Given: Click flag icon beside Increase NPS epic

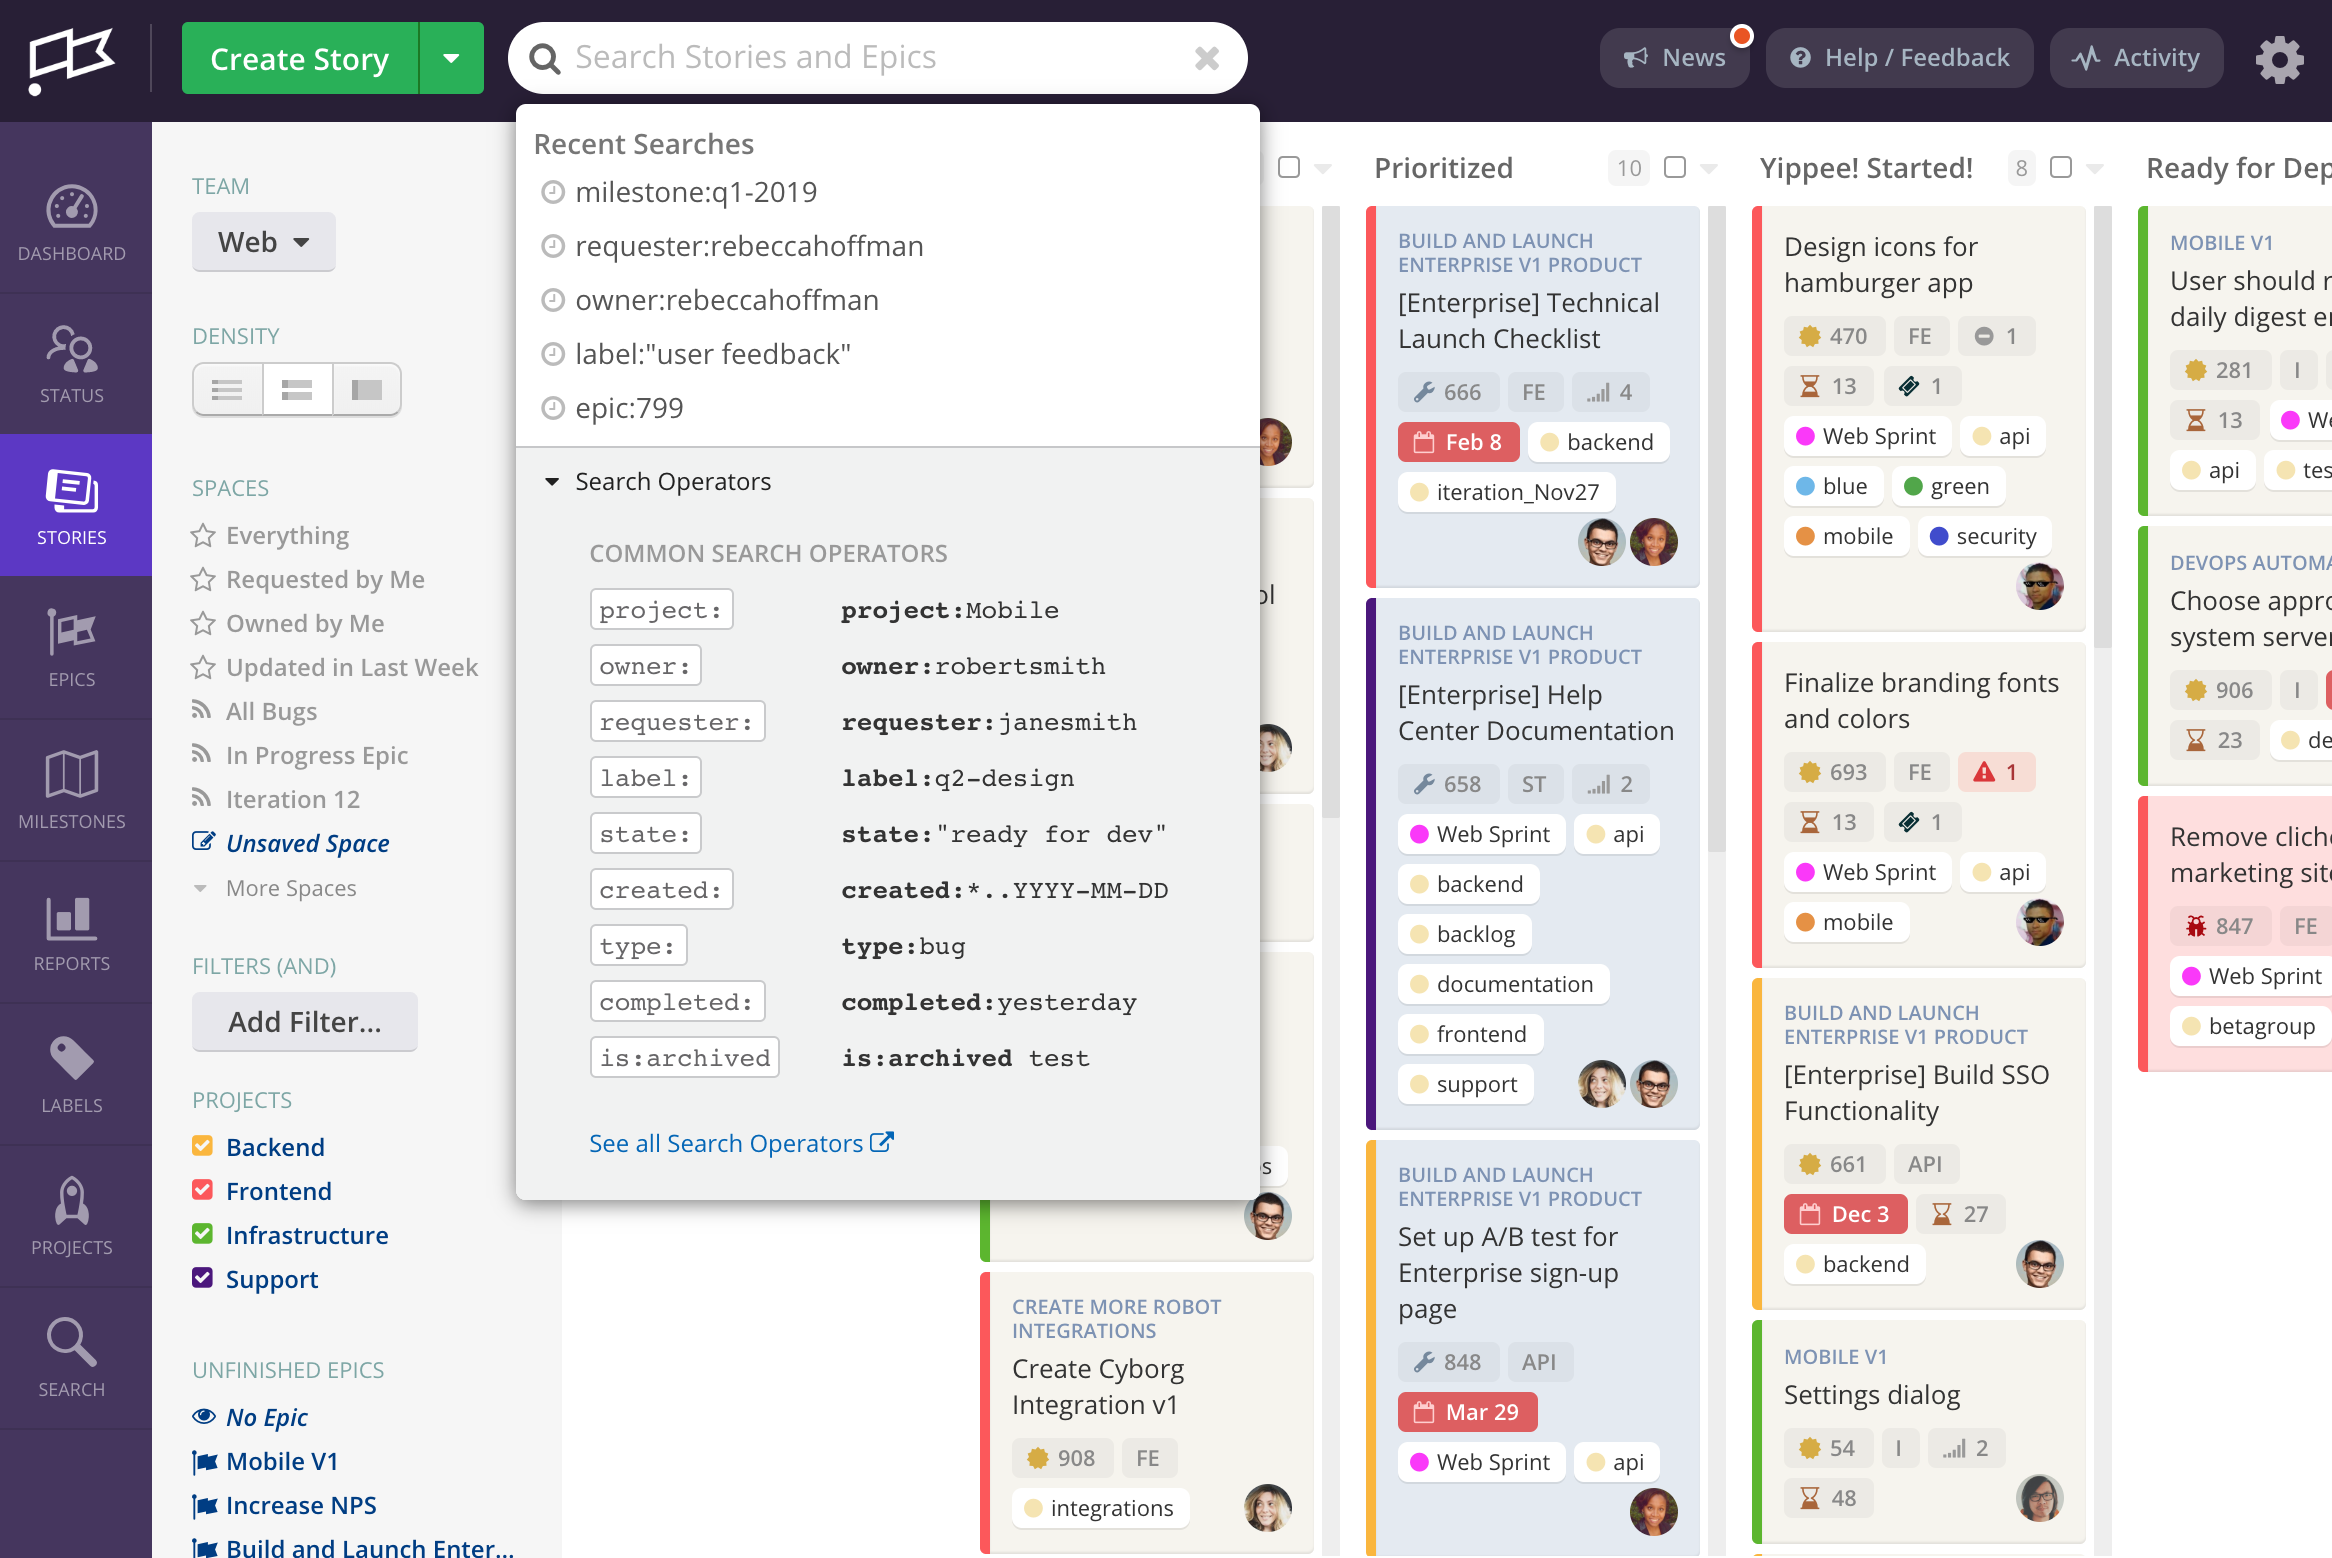Looking at the screenshot, I should [x=205, y=1506].
